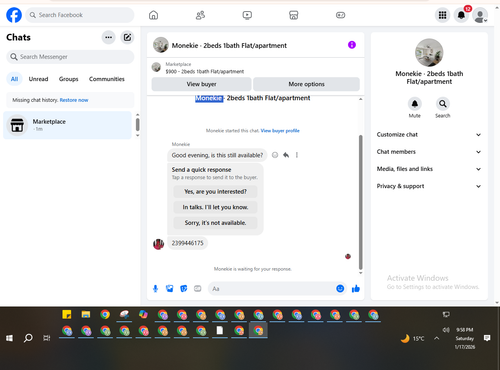The image size is (500, 370).
Task: Expand the Chat members section
Action: [x=429, y=152]
